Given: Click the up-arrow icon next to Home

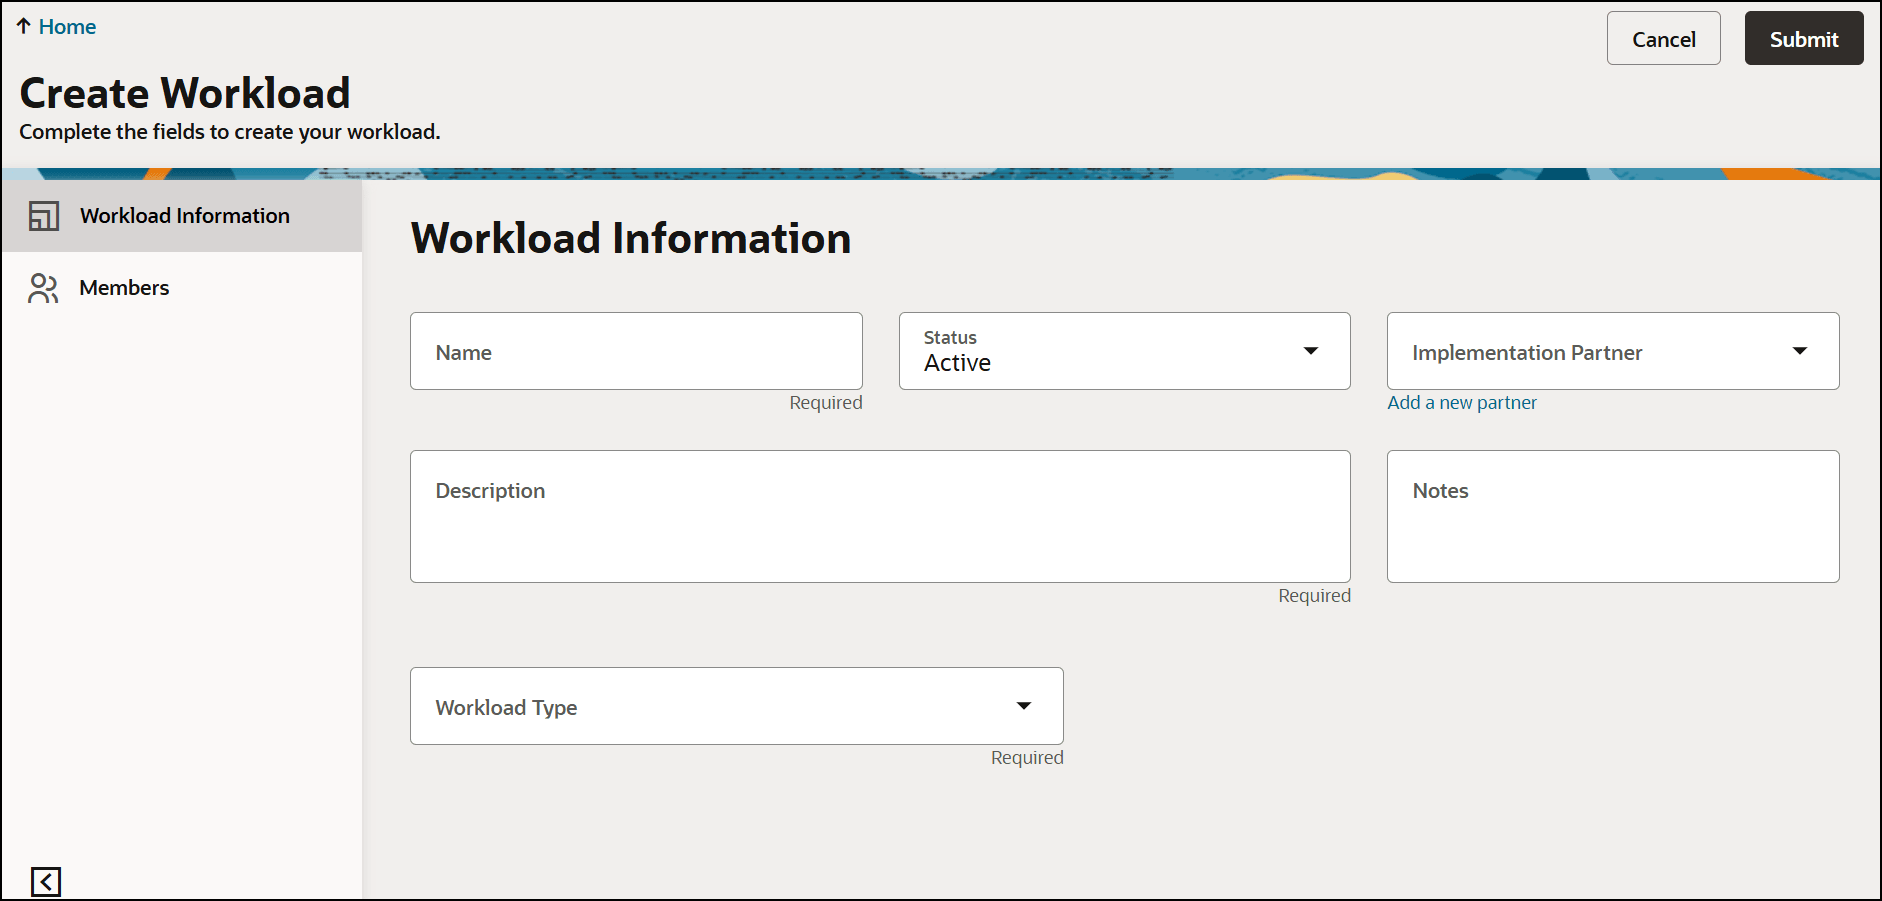Looking at the screenshot, I should click(x=23, y=26).
